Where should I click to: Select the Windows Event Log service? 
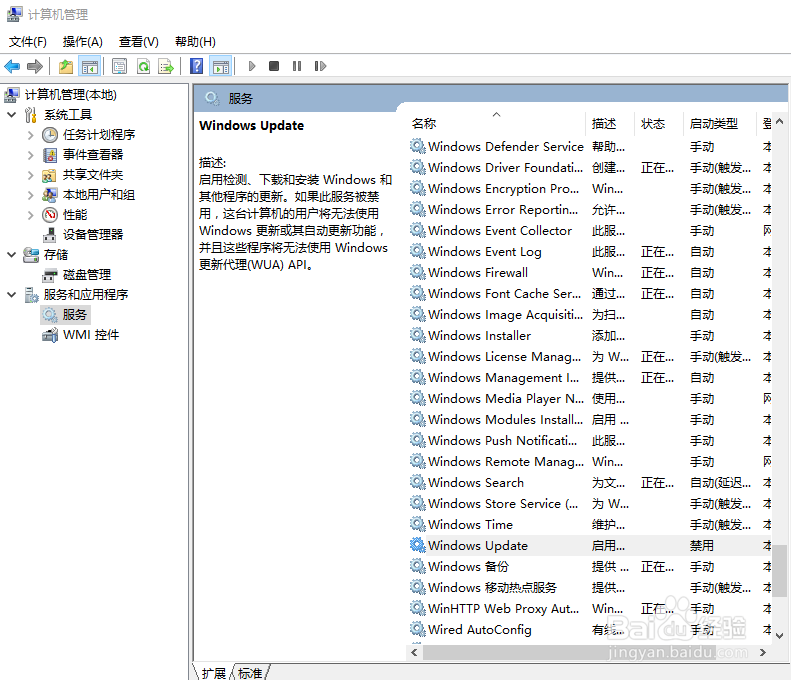click(x=484, y=252)
